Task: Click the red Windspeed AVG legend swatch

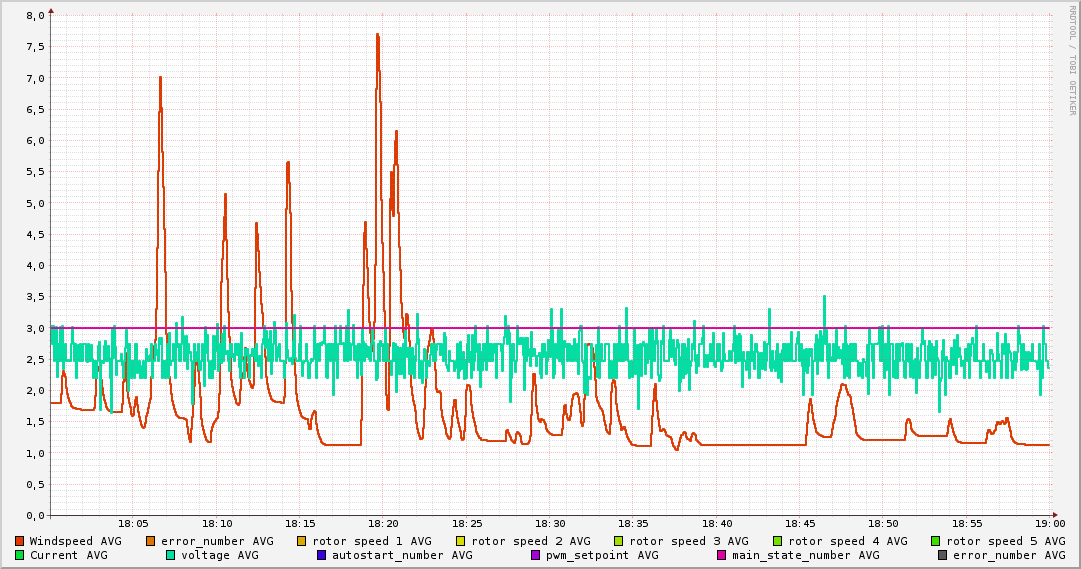Action: pos(20,541)
